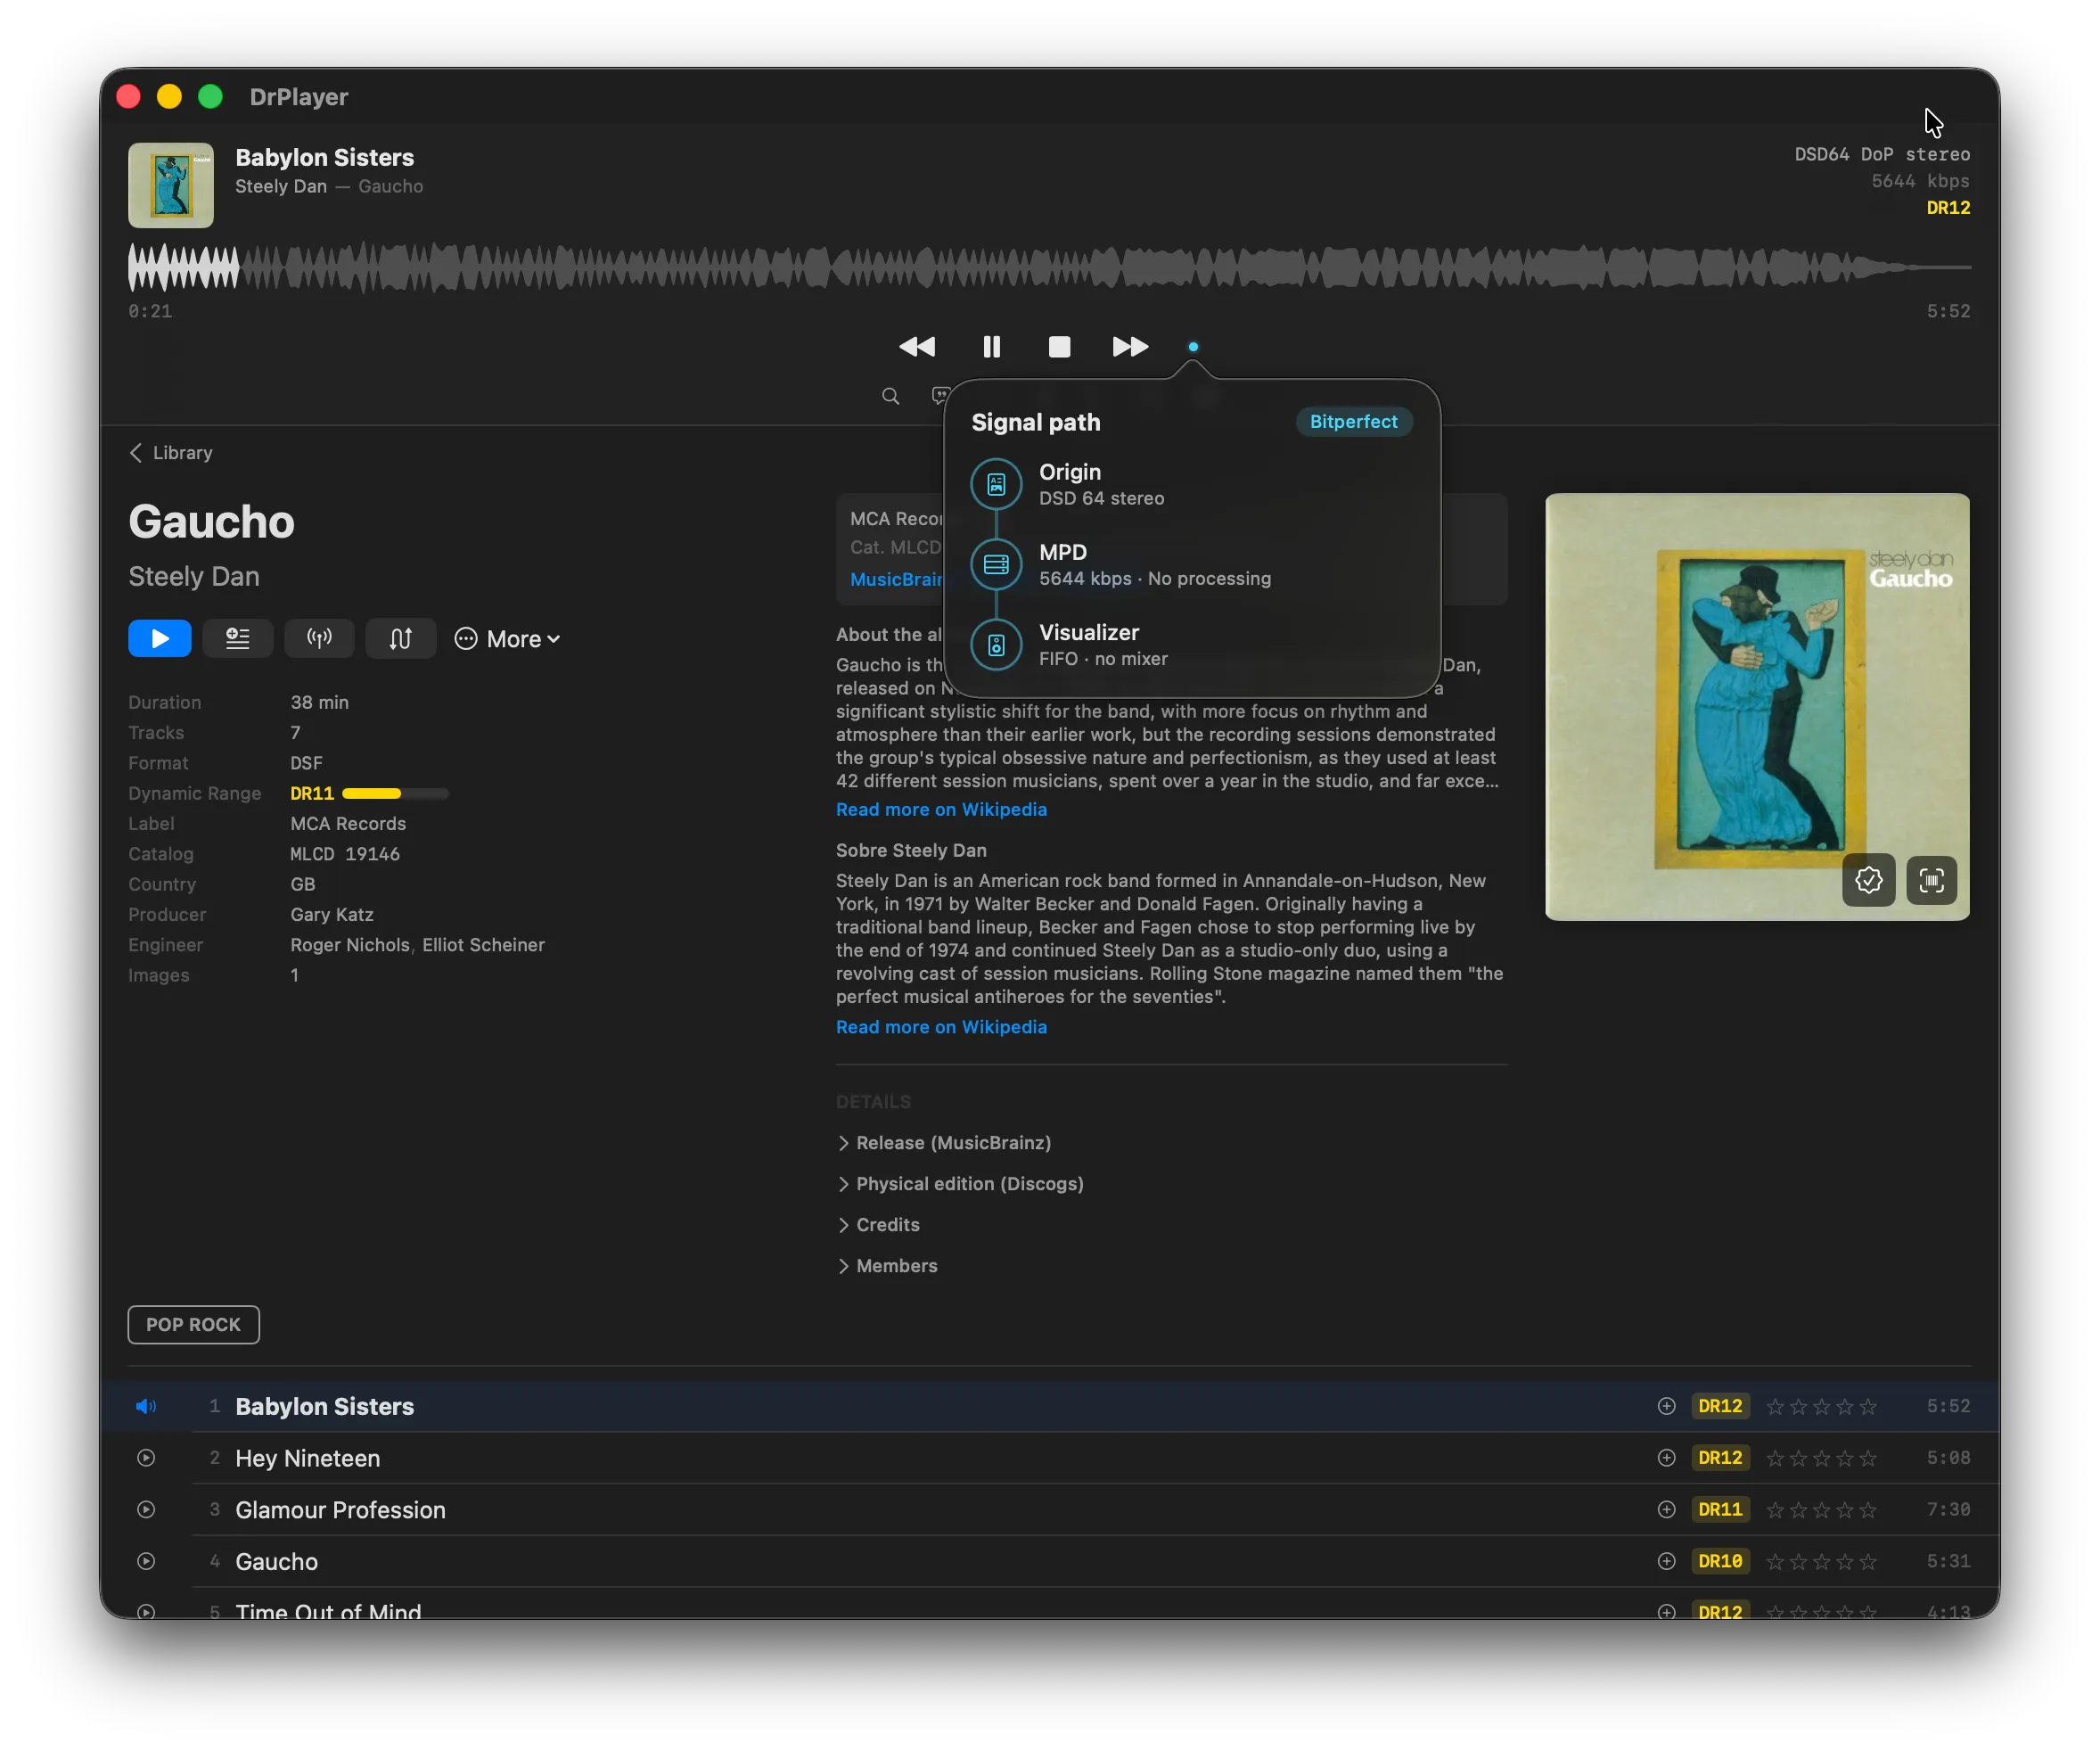Add Babylon Sisters to queue plus icon
The width and height of the screenshot is (2100, 1751).
click(x=1666, y=1406)
